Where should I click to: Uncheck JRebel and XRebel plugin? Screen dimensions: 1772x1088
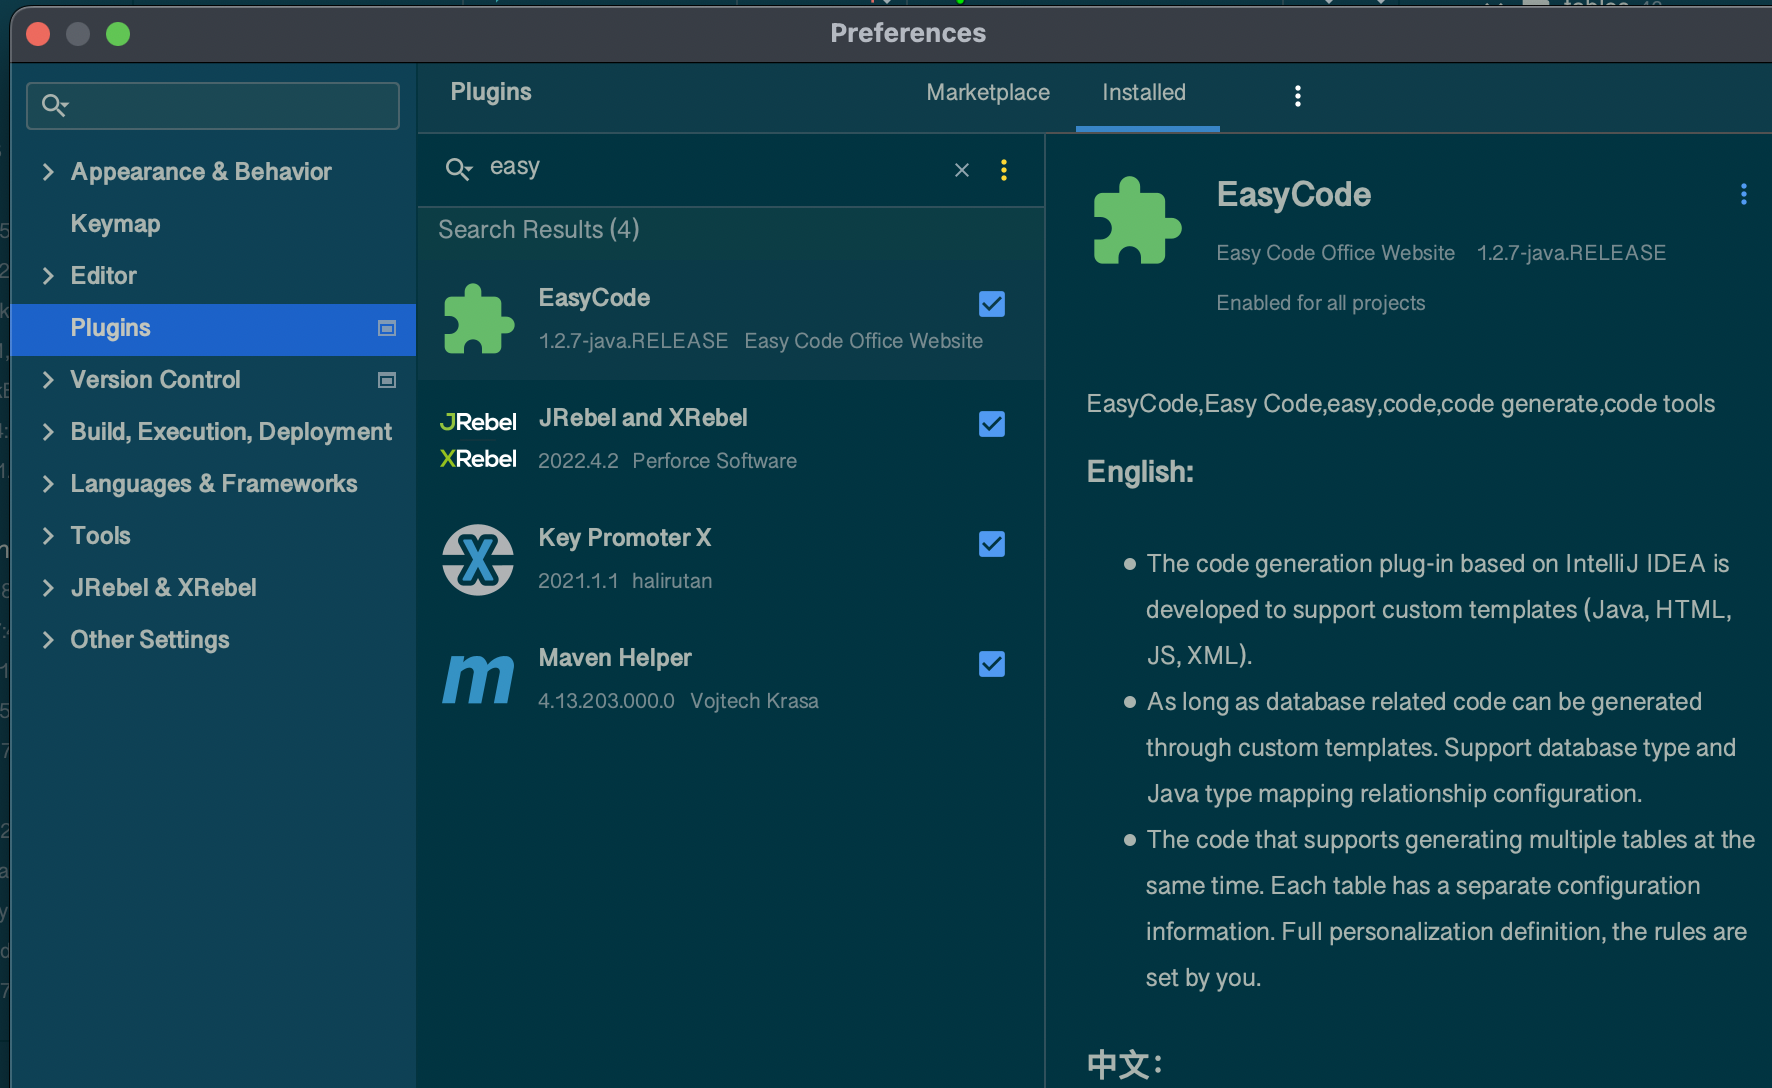tap(992, 424)
